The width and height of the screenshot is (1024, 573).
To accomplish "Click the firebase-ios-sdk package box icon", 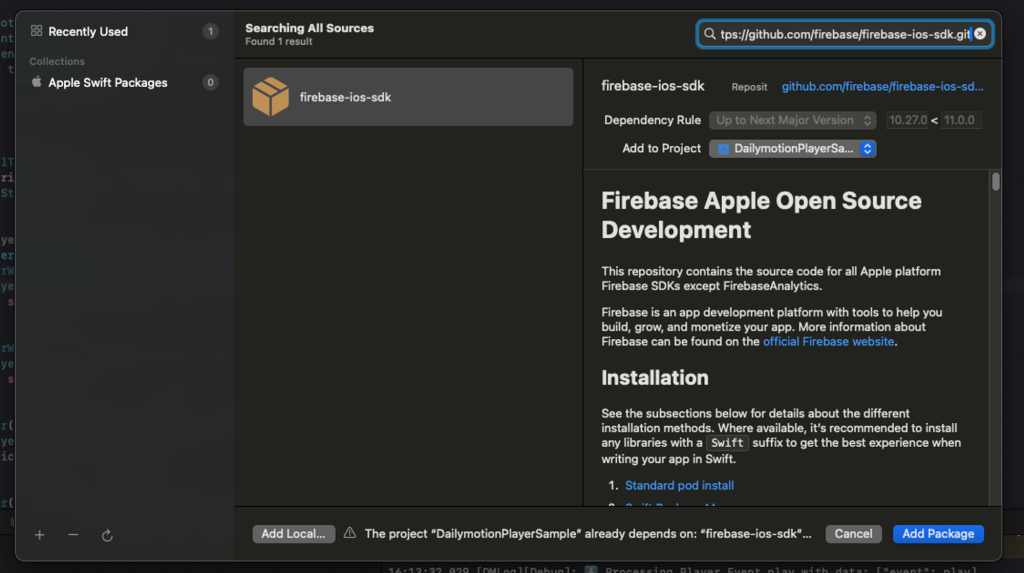I will point(270,97).
